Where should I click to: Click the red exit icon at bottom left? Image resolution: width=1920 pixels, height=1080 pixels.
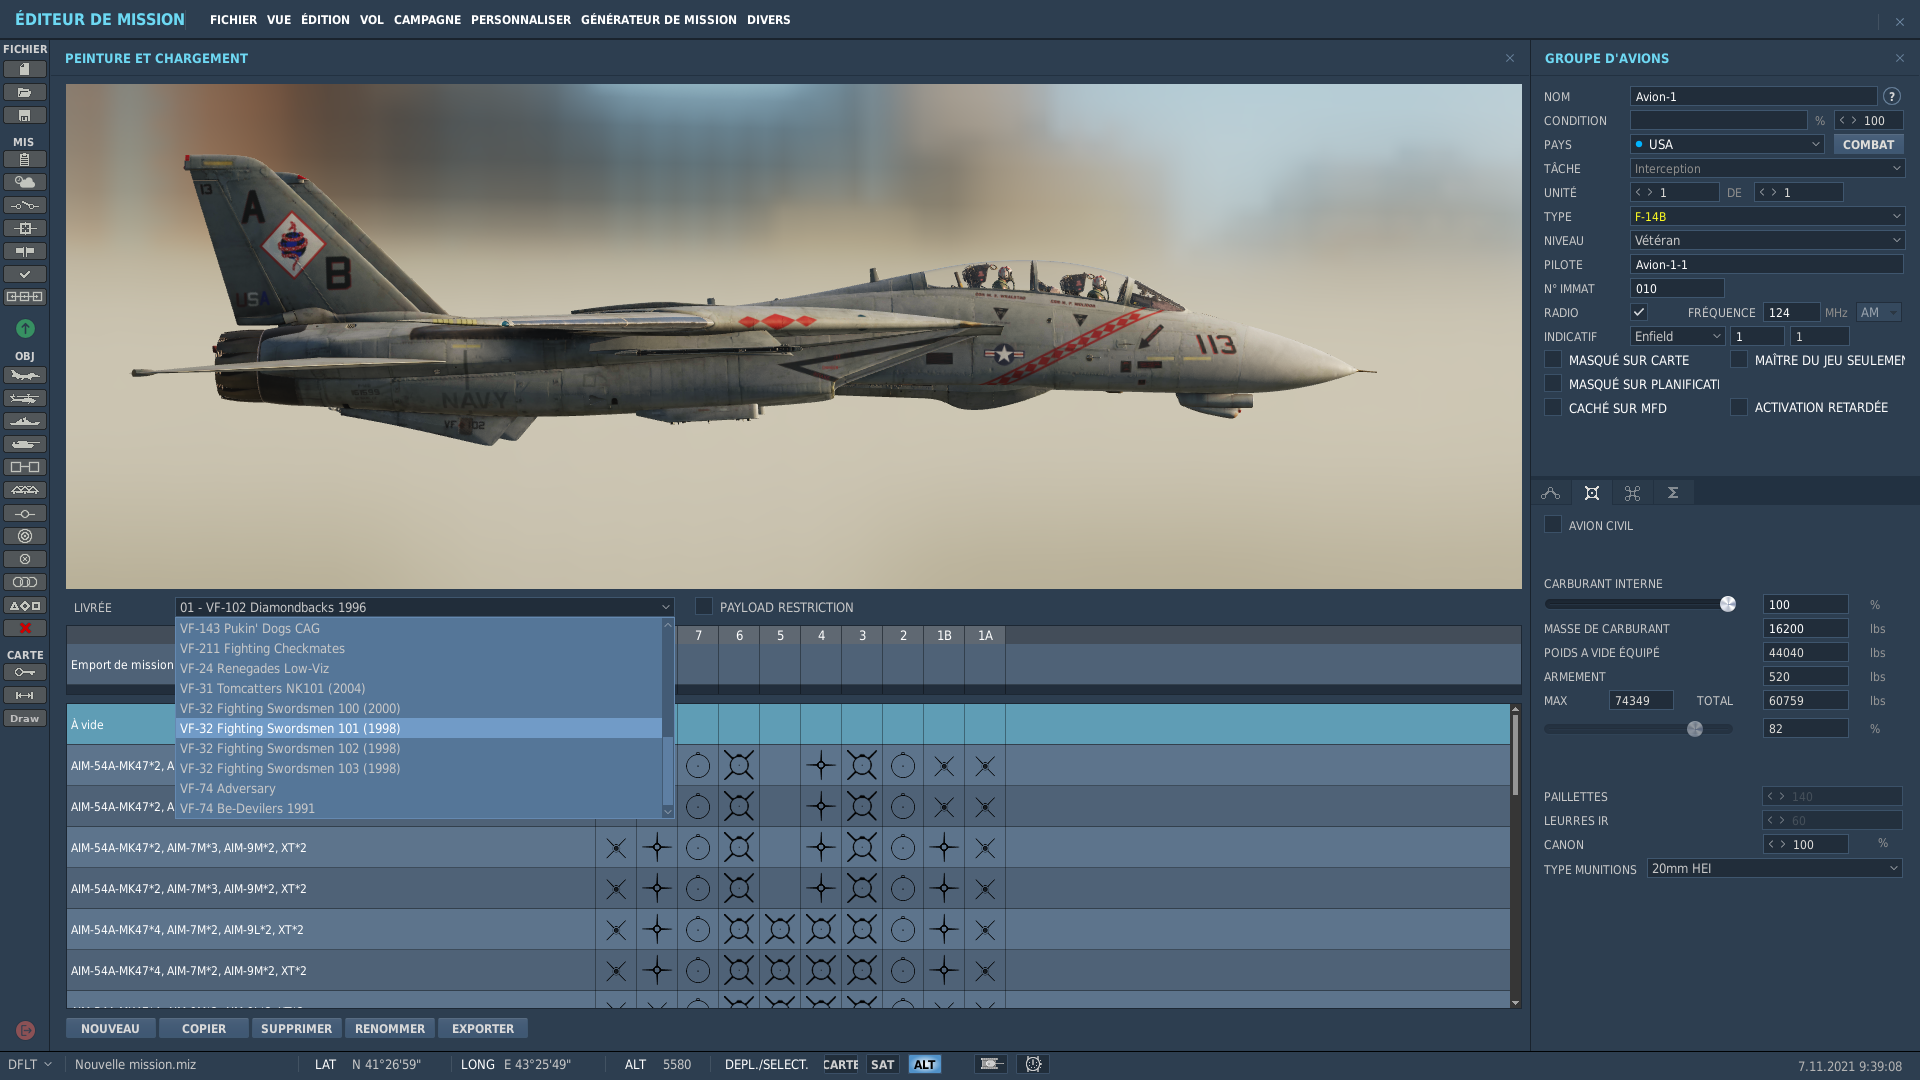[25, 1030]
